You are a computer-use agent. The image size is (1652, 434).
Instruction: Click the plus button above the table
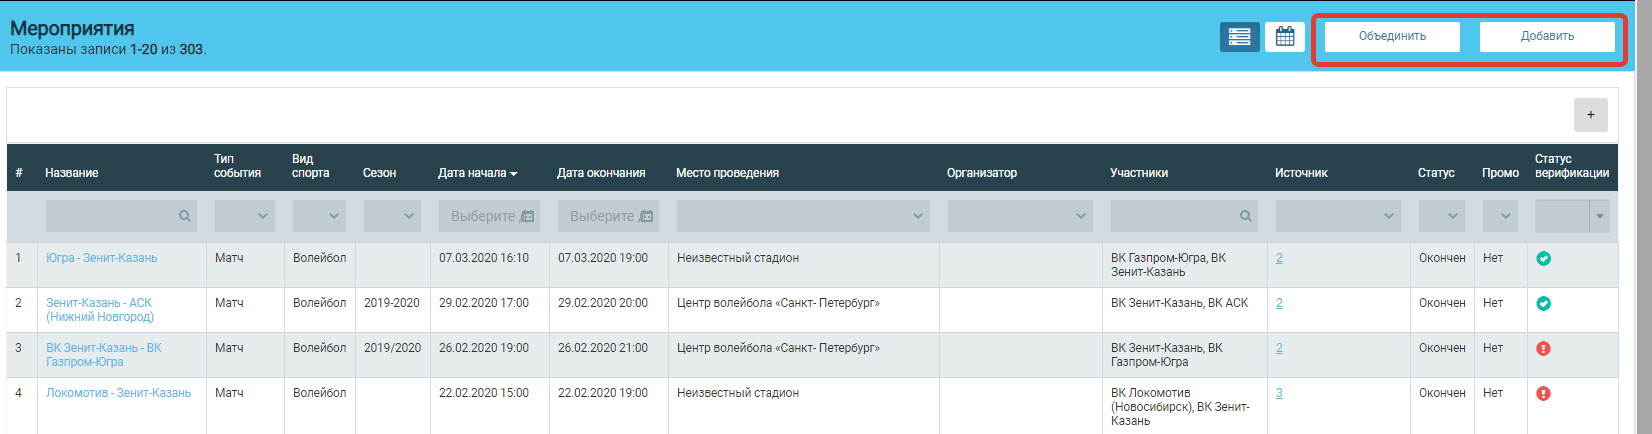pyautogui.click(x=1590, y=115)
